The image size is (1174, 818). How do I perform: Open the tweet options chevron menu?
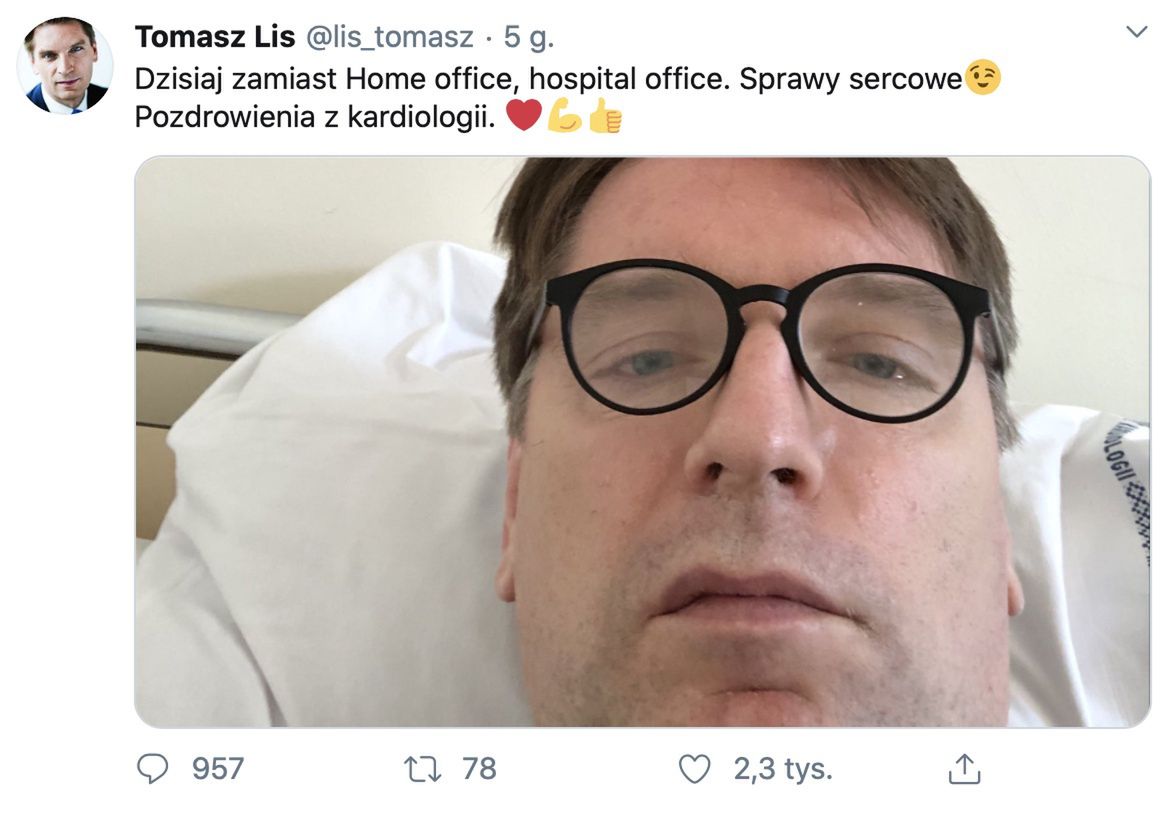click(x=1137, y=32)
